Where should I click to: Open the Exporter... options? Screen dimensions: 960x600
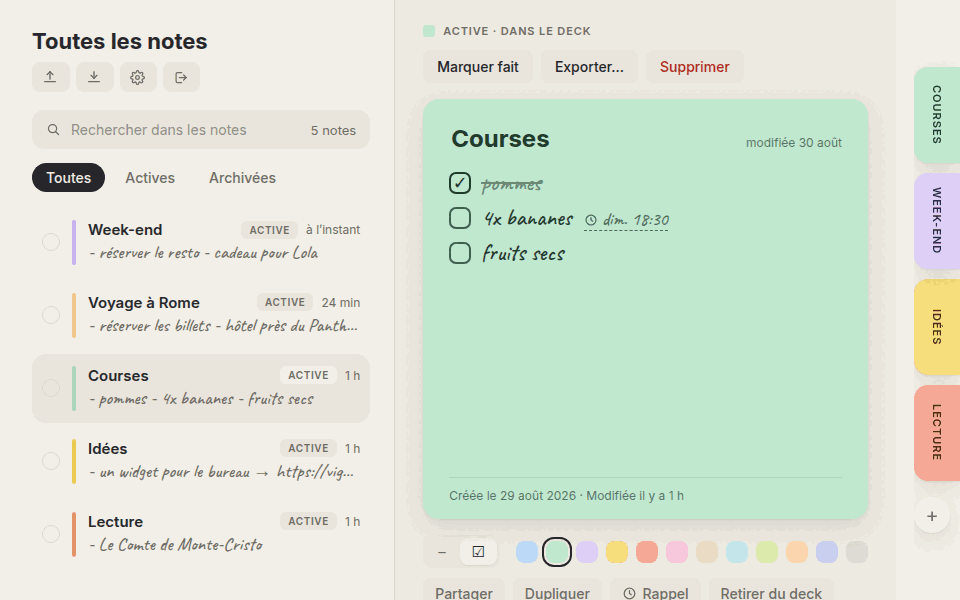pos(589,67)
